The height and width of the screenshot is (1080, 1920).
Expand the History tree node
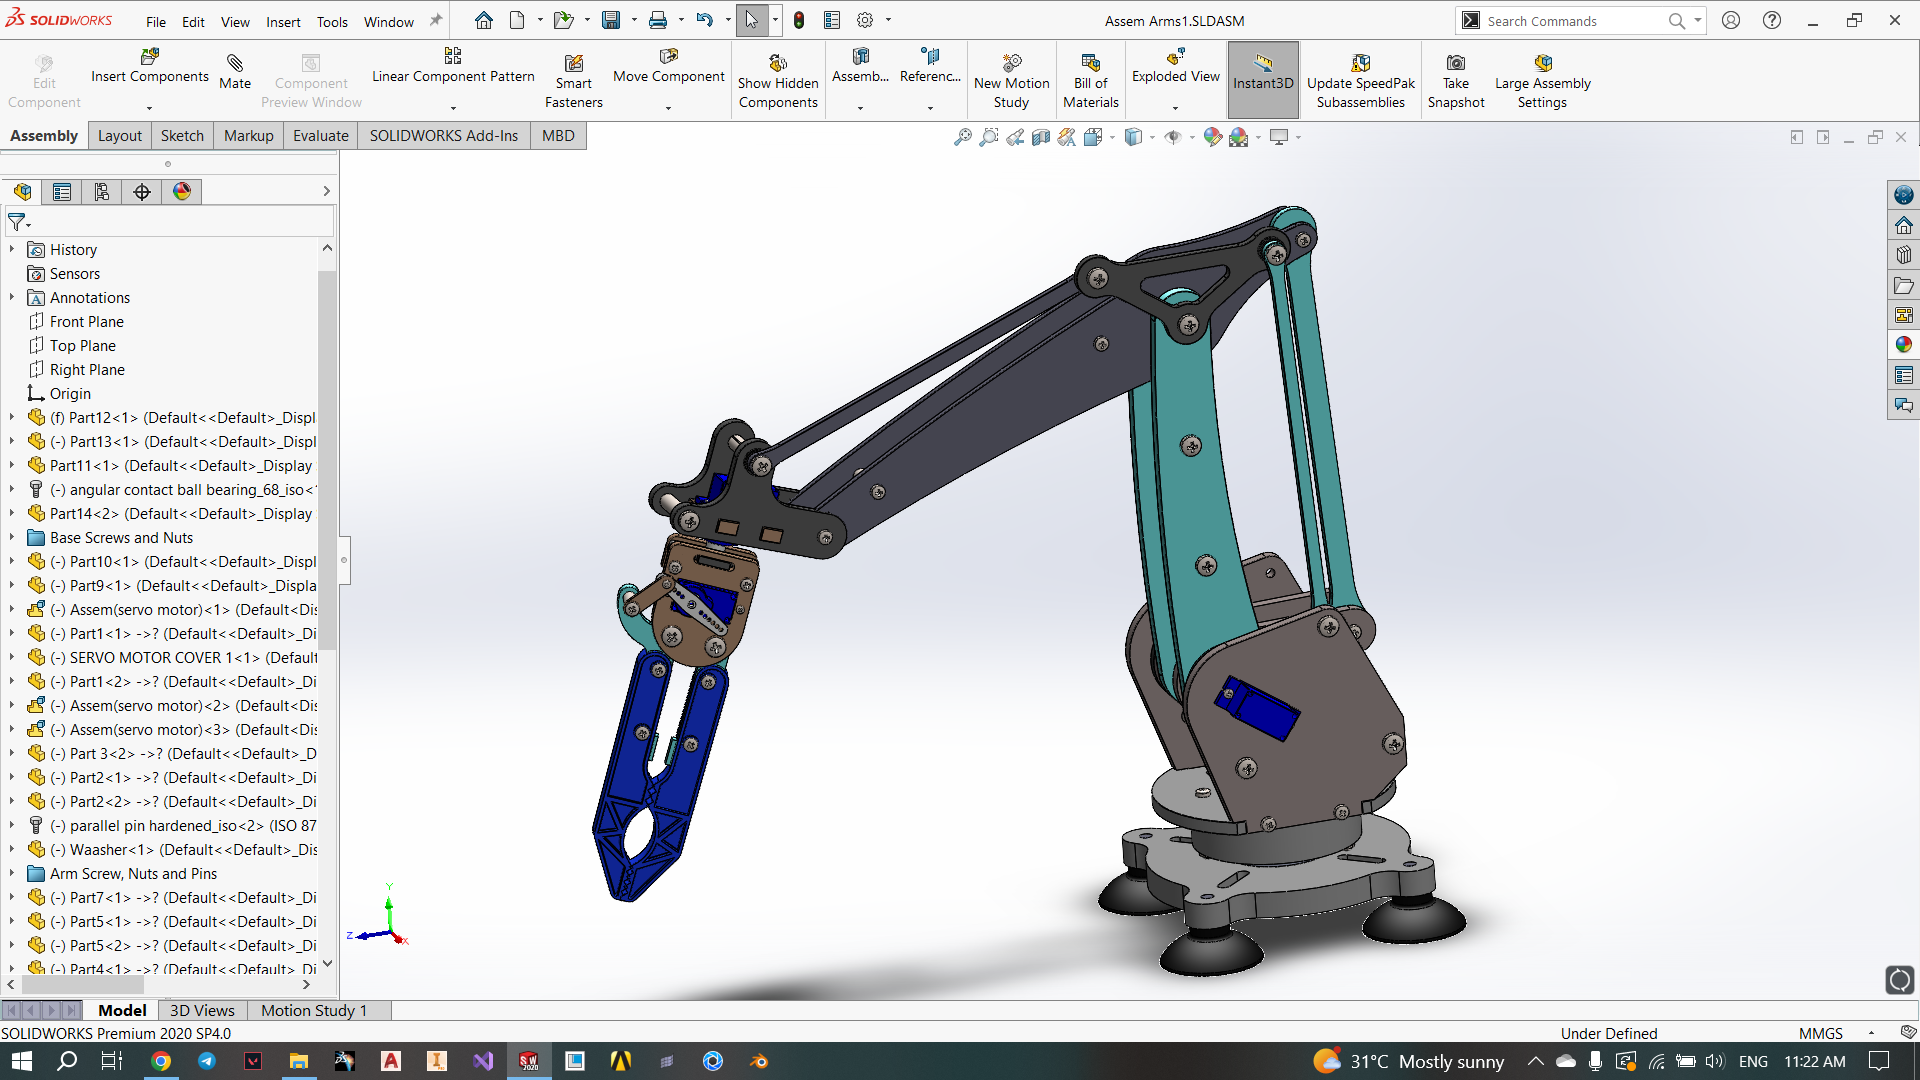pyautogui.click(x=12, y=250)
